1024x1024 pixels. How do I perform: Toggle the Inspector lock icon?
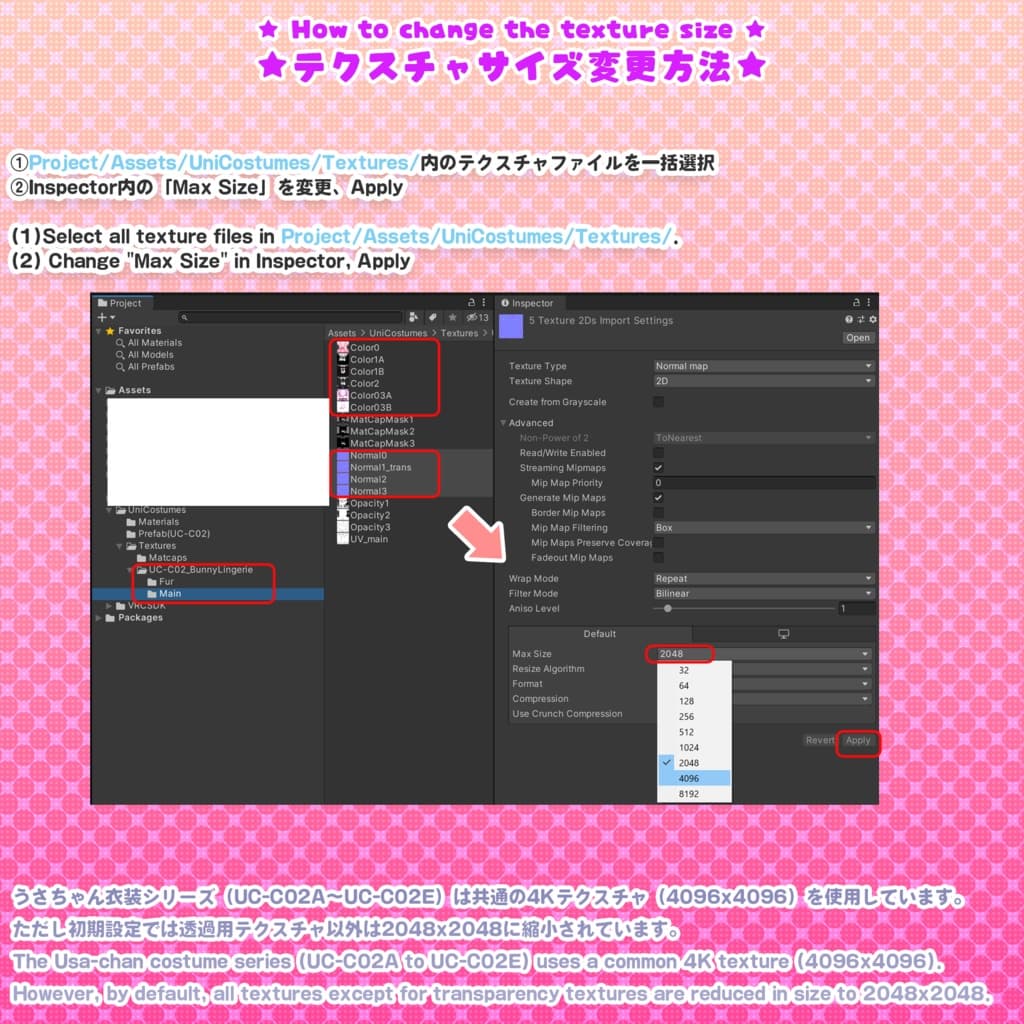pyautogui.click(x=857, y=301)
